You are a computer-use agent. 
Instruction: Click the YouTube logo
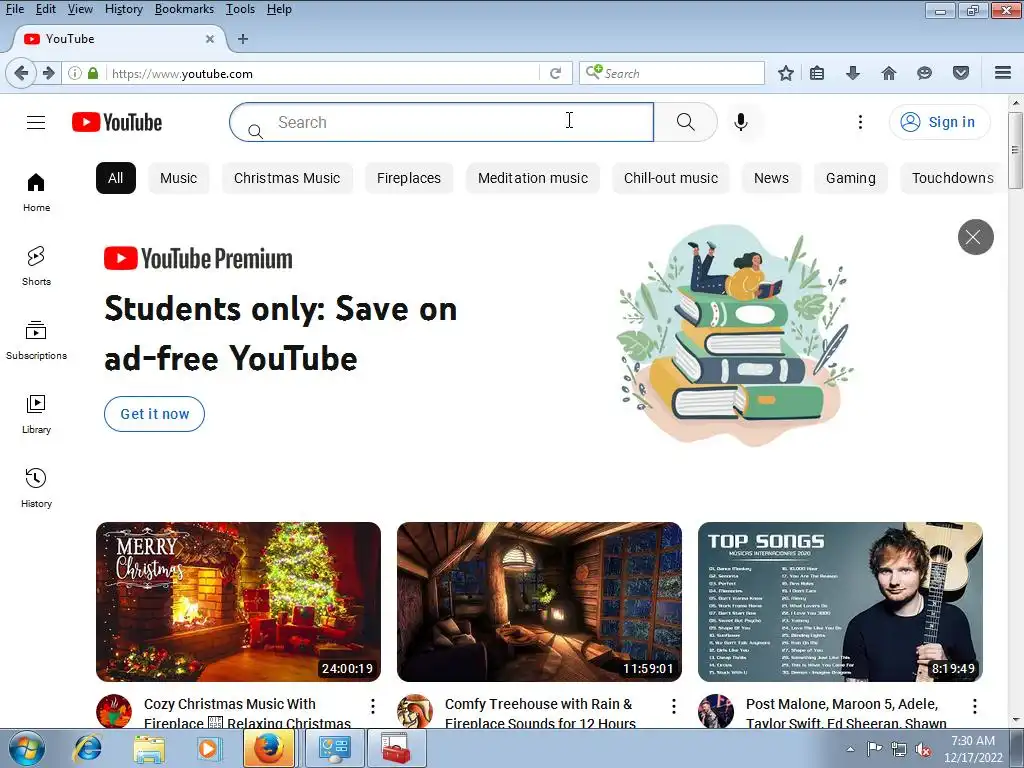point(117,122)
